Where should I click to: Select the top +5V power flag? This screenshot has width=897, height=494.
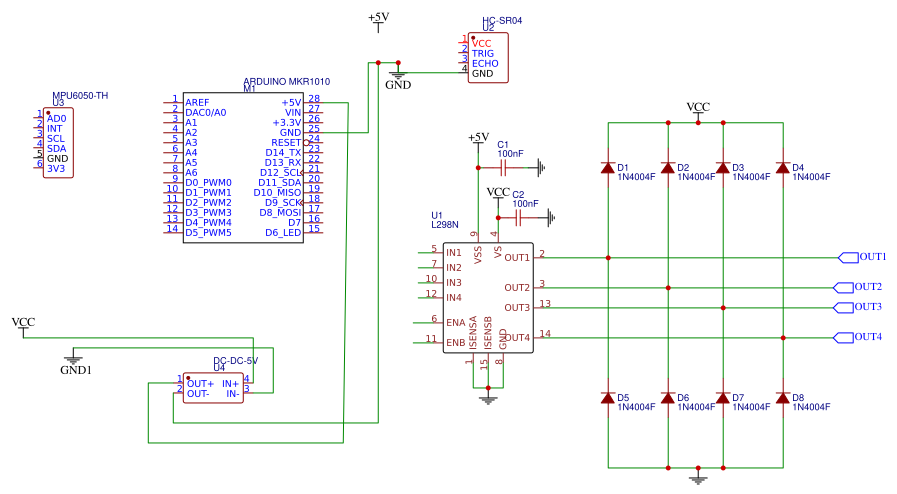click(x=378, y=21)
